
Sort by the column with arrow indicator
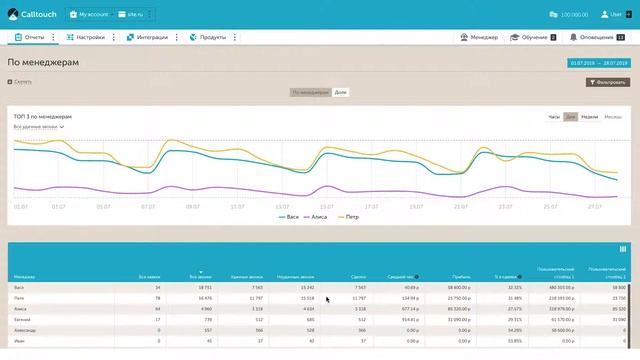click(x=200, y=276)
